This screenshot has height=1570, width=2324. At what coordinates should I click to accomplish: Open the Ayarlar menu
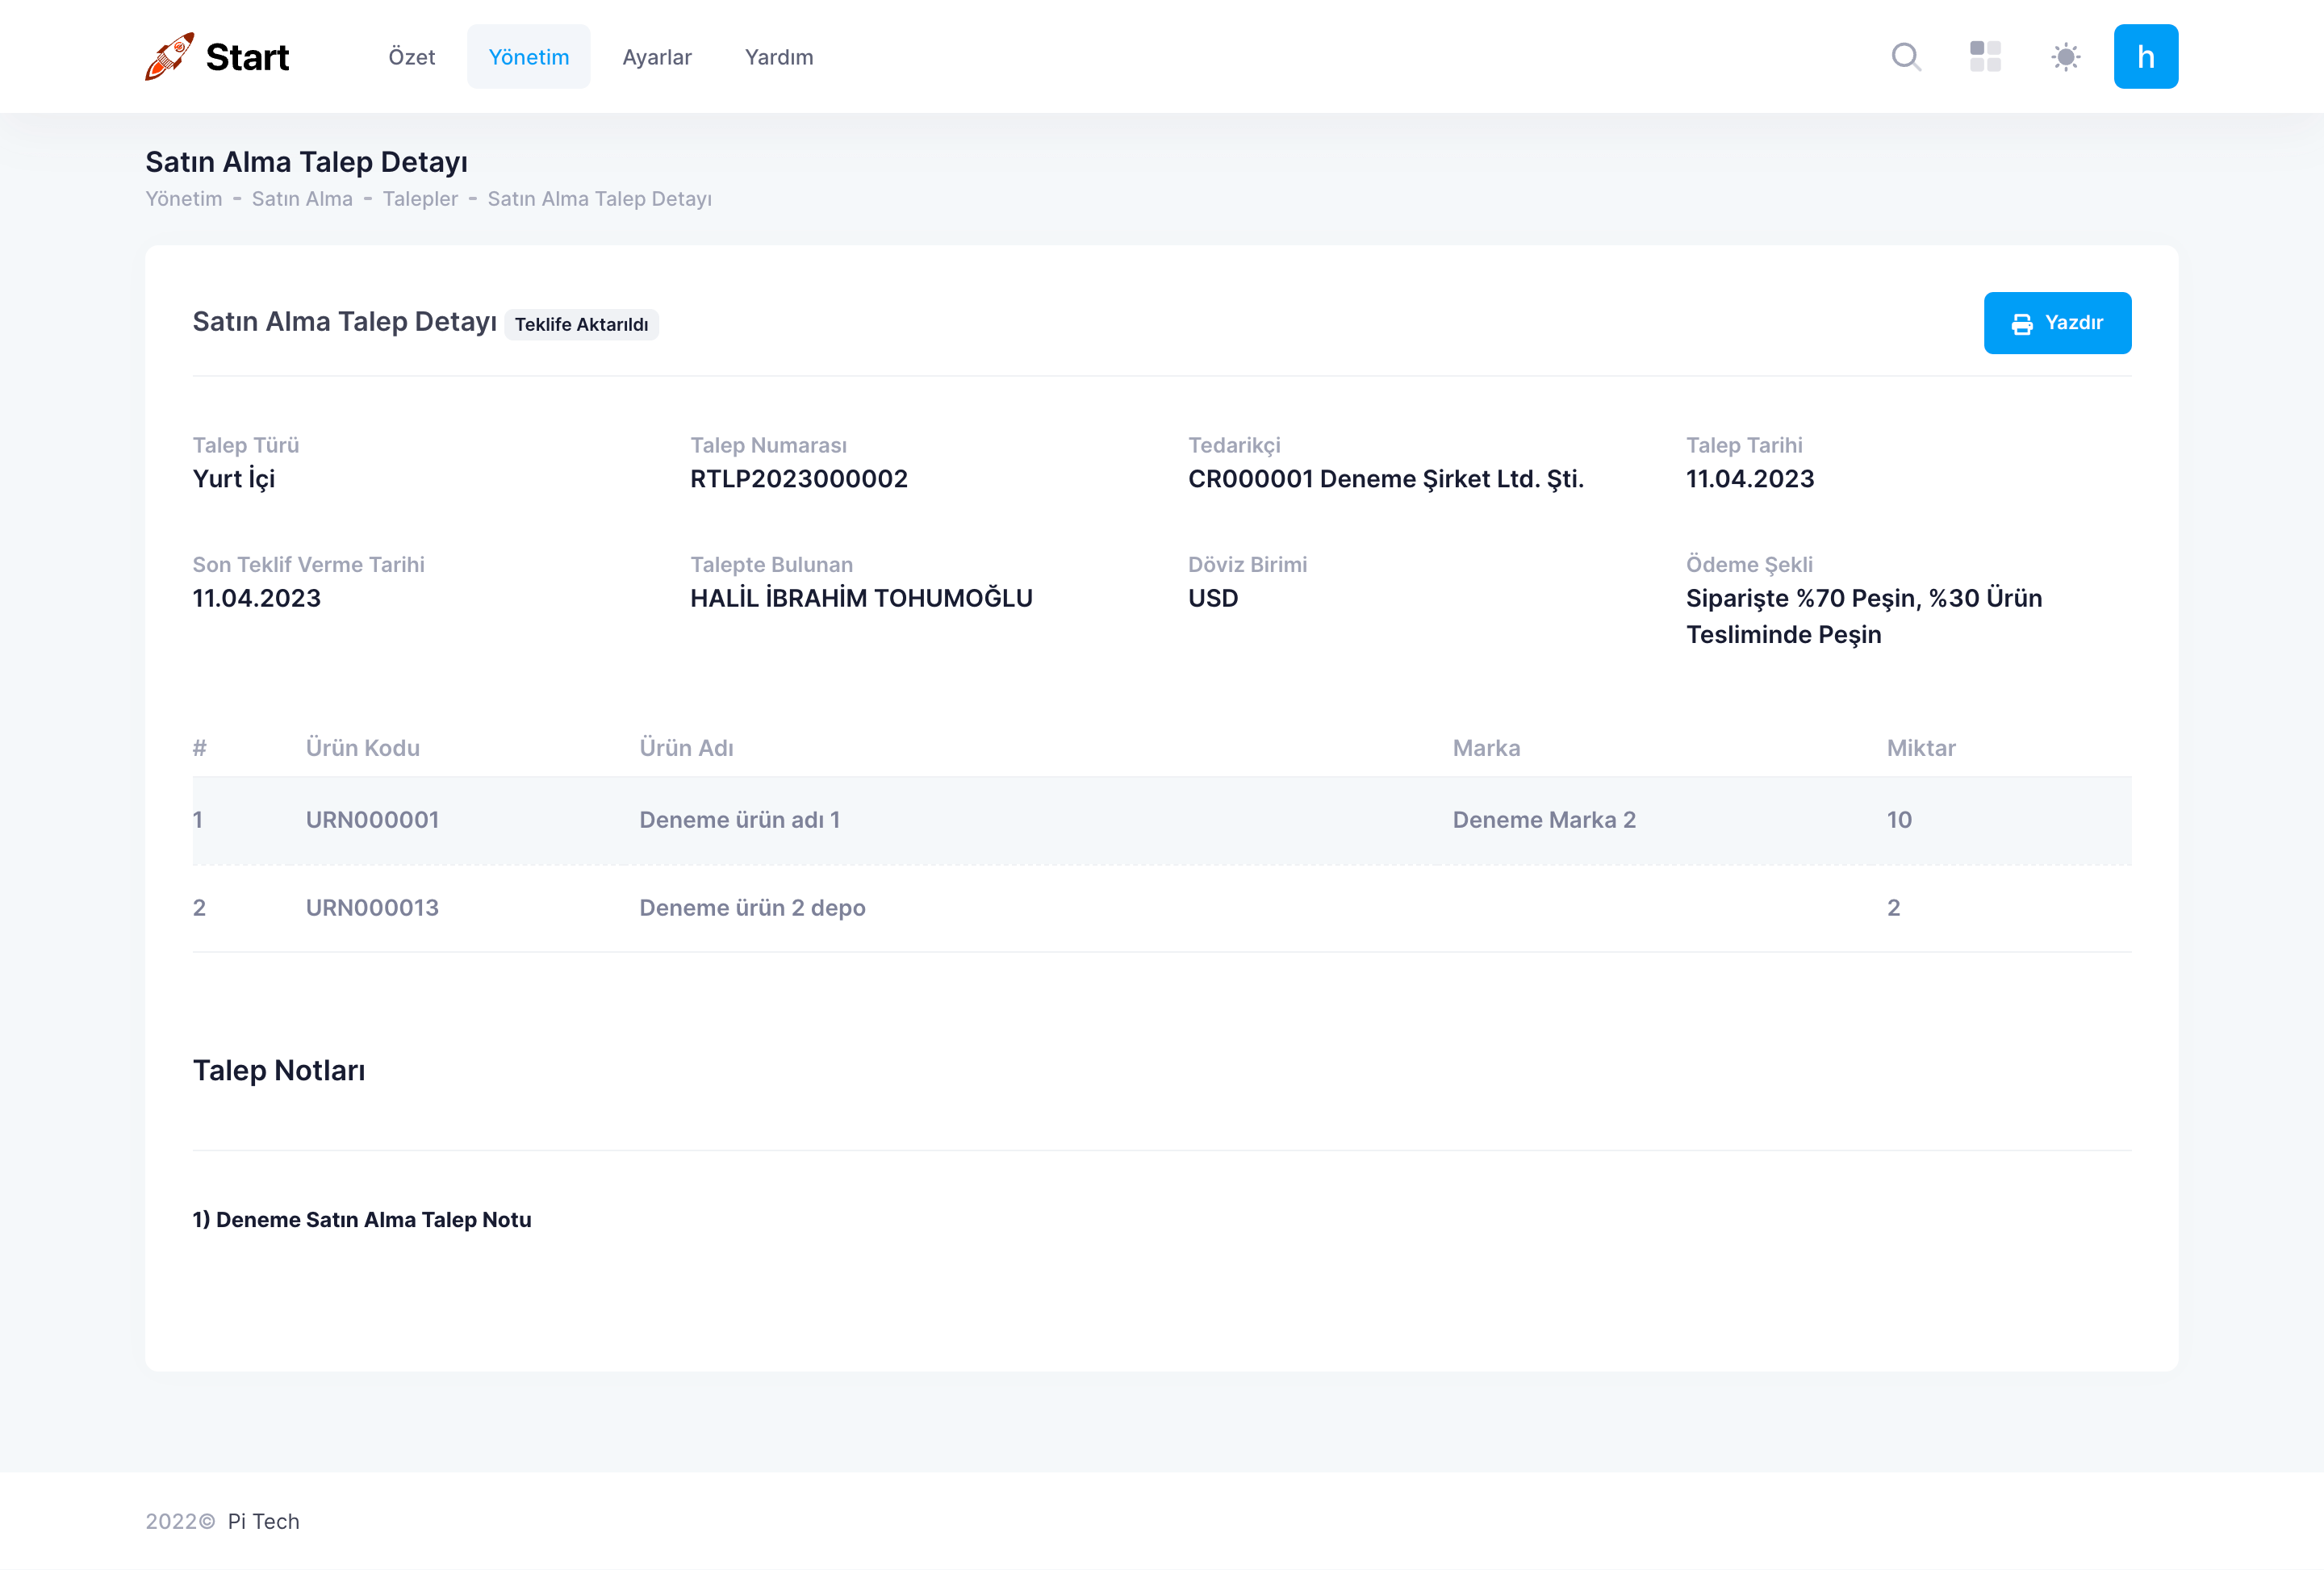656,57
